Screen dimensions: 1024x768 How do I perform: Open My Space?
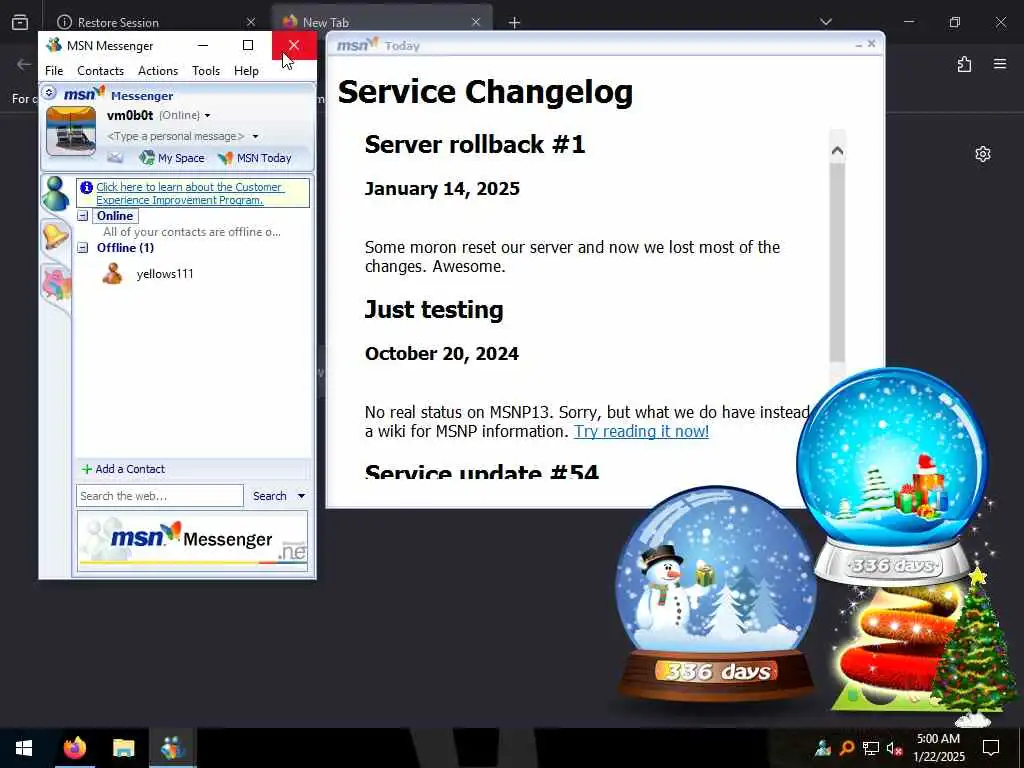click(172, 158)
